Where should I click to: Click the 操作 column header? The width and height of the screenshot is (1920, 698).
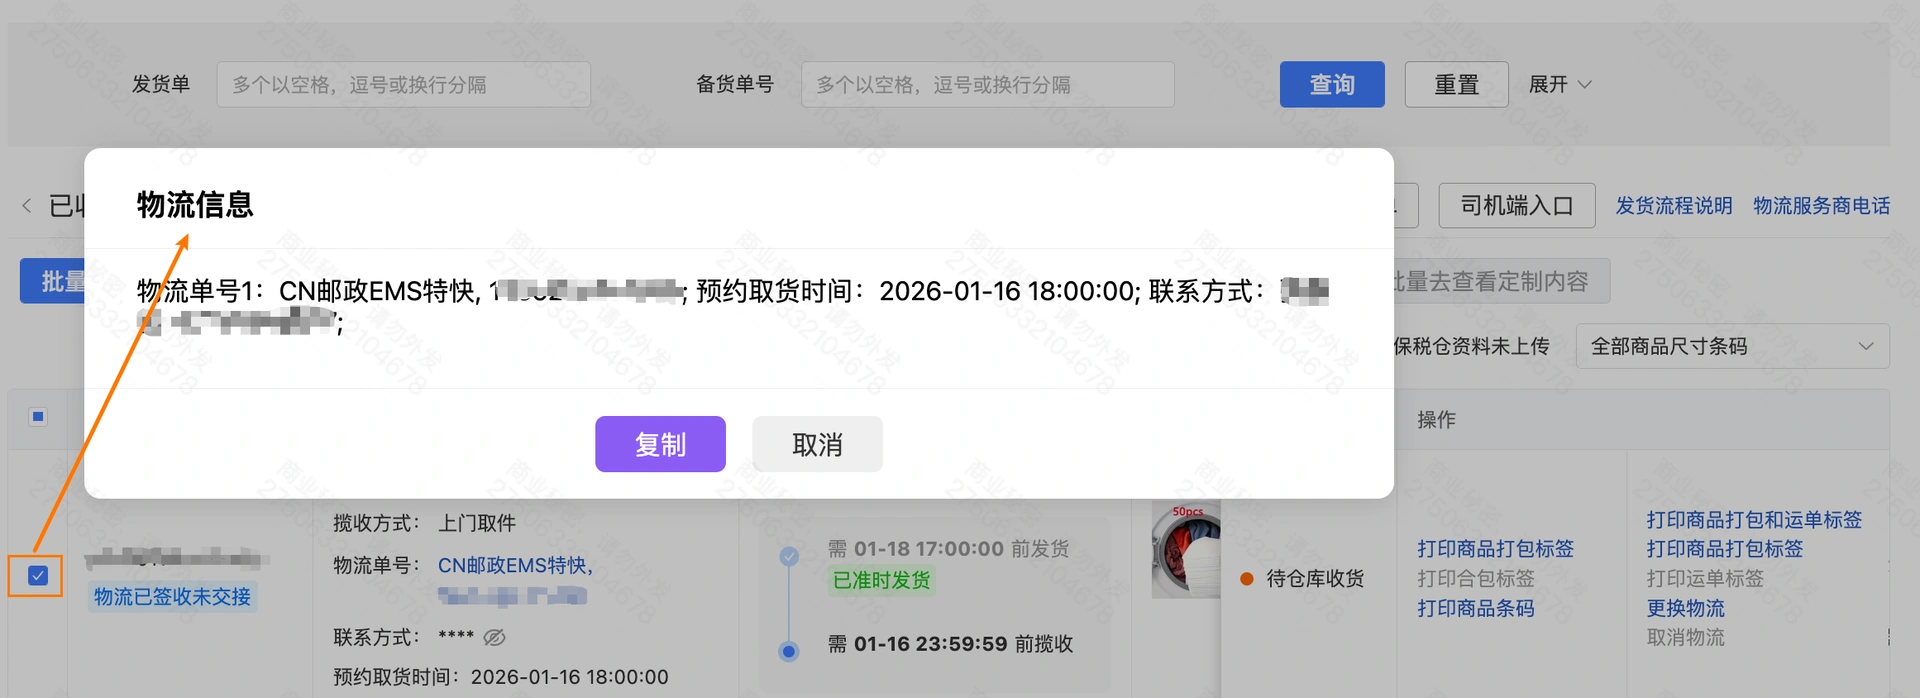(x=1436, y=420)
